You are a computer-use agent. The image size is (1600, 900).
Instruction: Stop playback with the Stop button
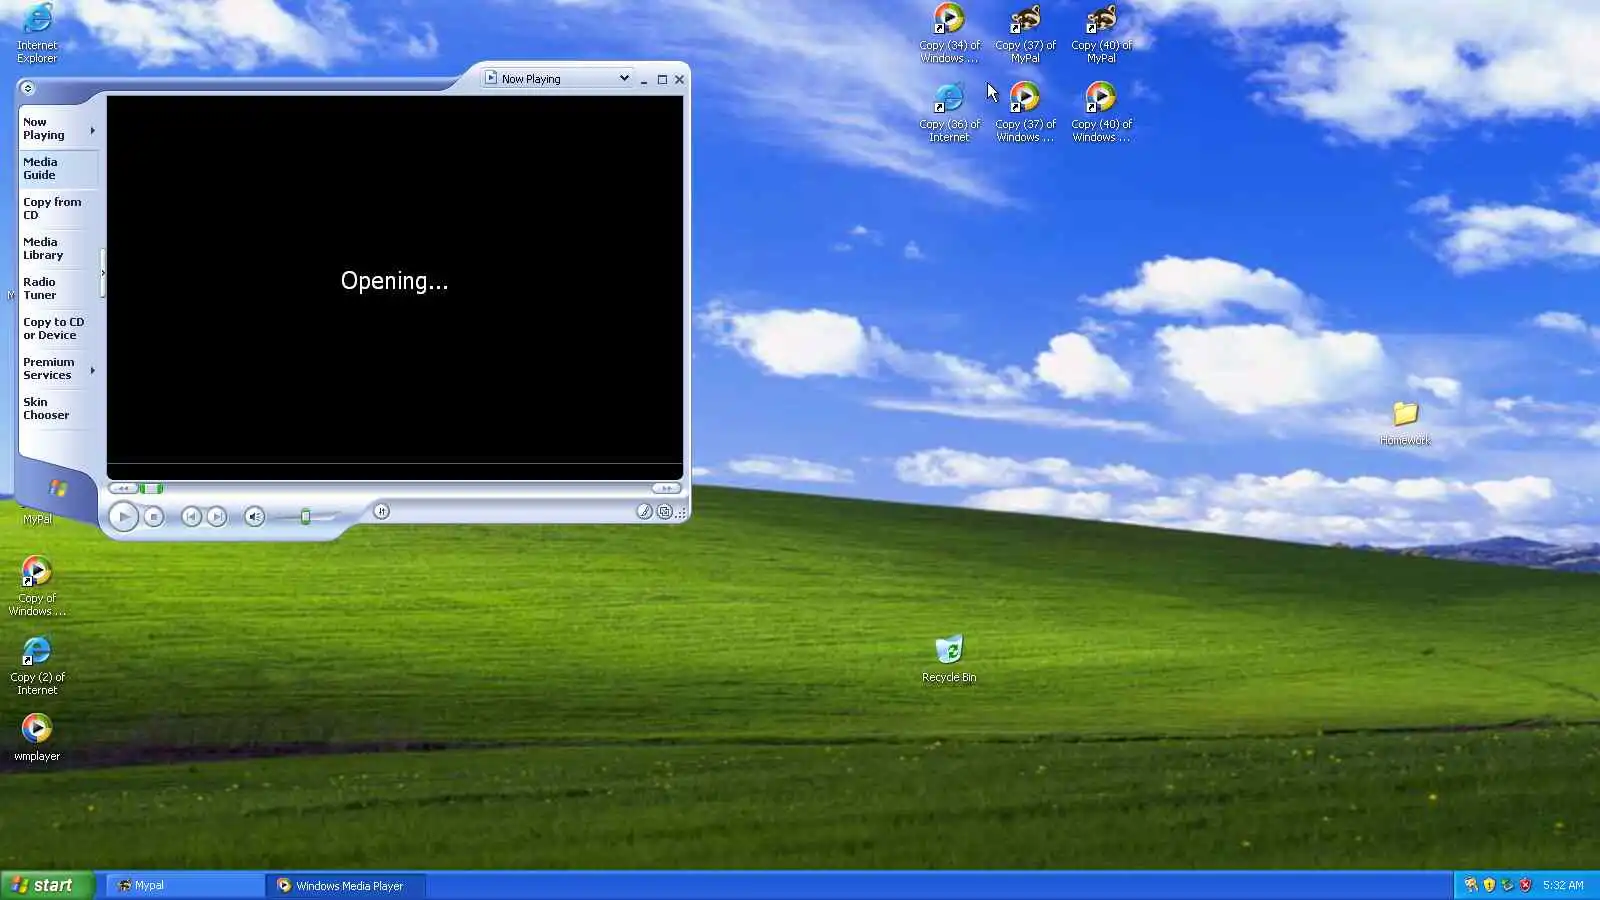coord(153,517)
